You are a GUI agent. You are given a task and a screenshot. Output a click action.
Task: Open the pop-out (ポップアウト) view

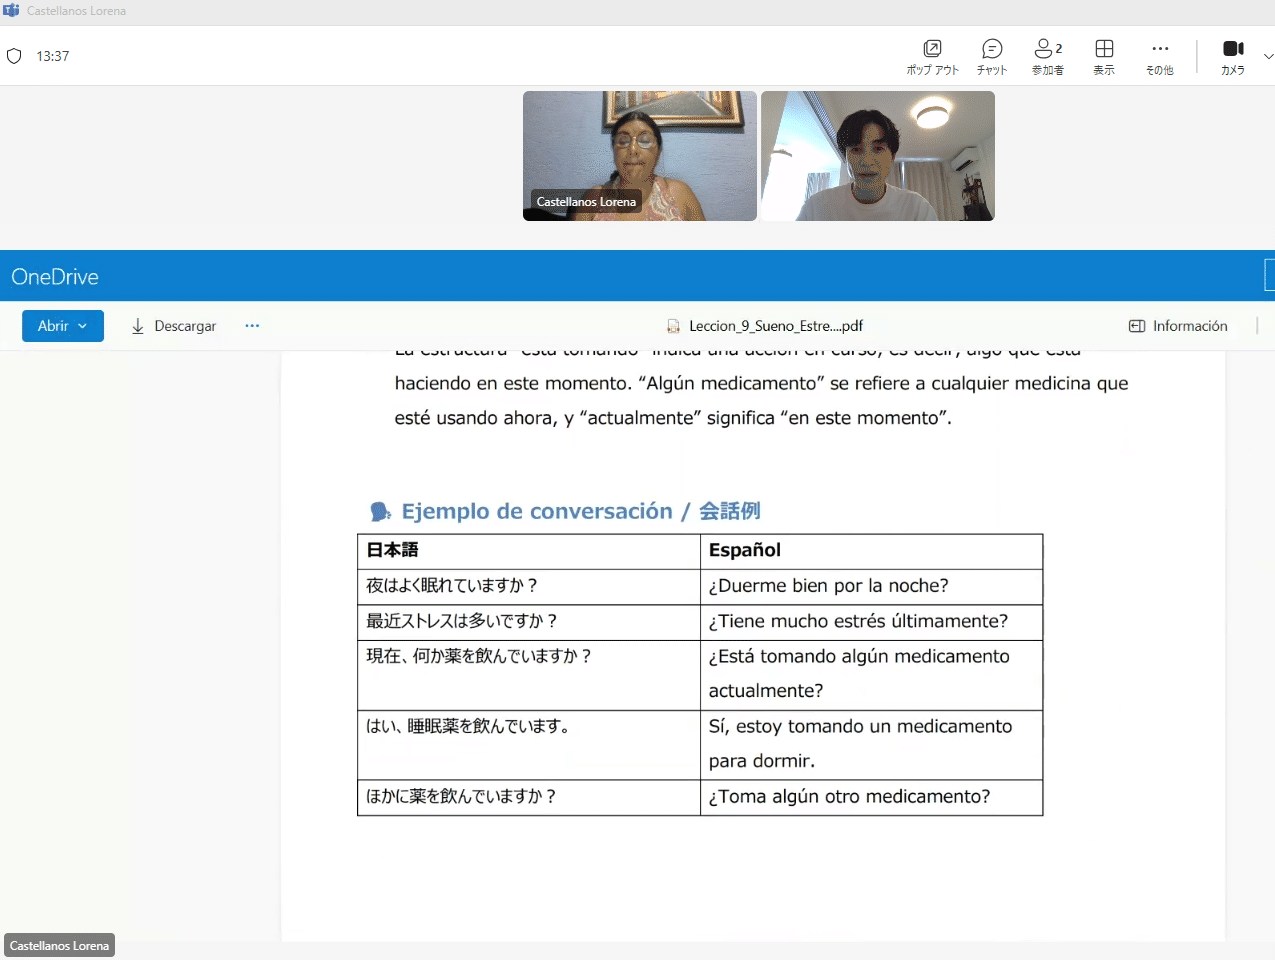[932, 57]
